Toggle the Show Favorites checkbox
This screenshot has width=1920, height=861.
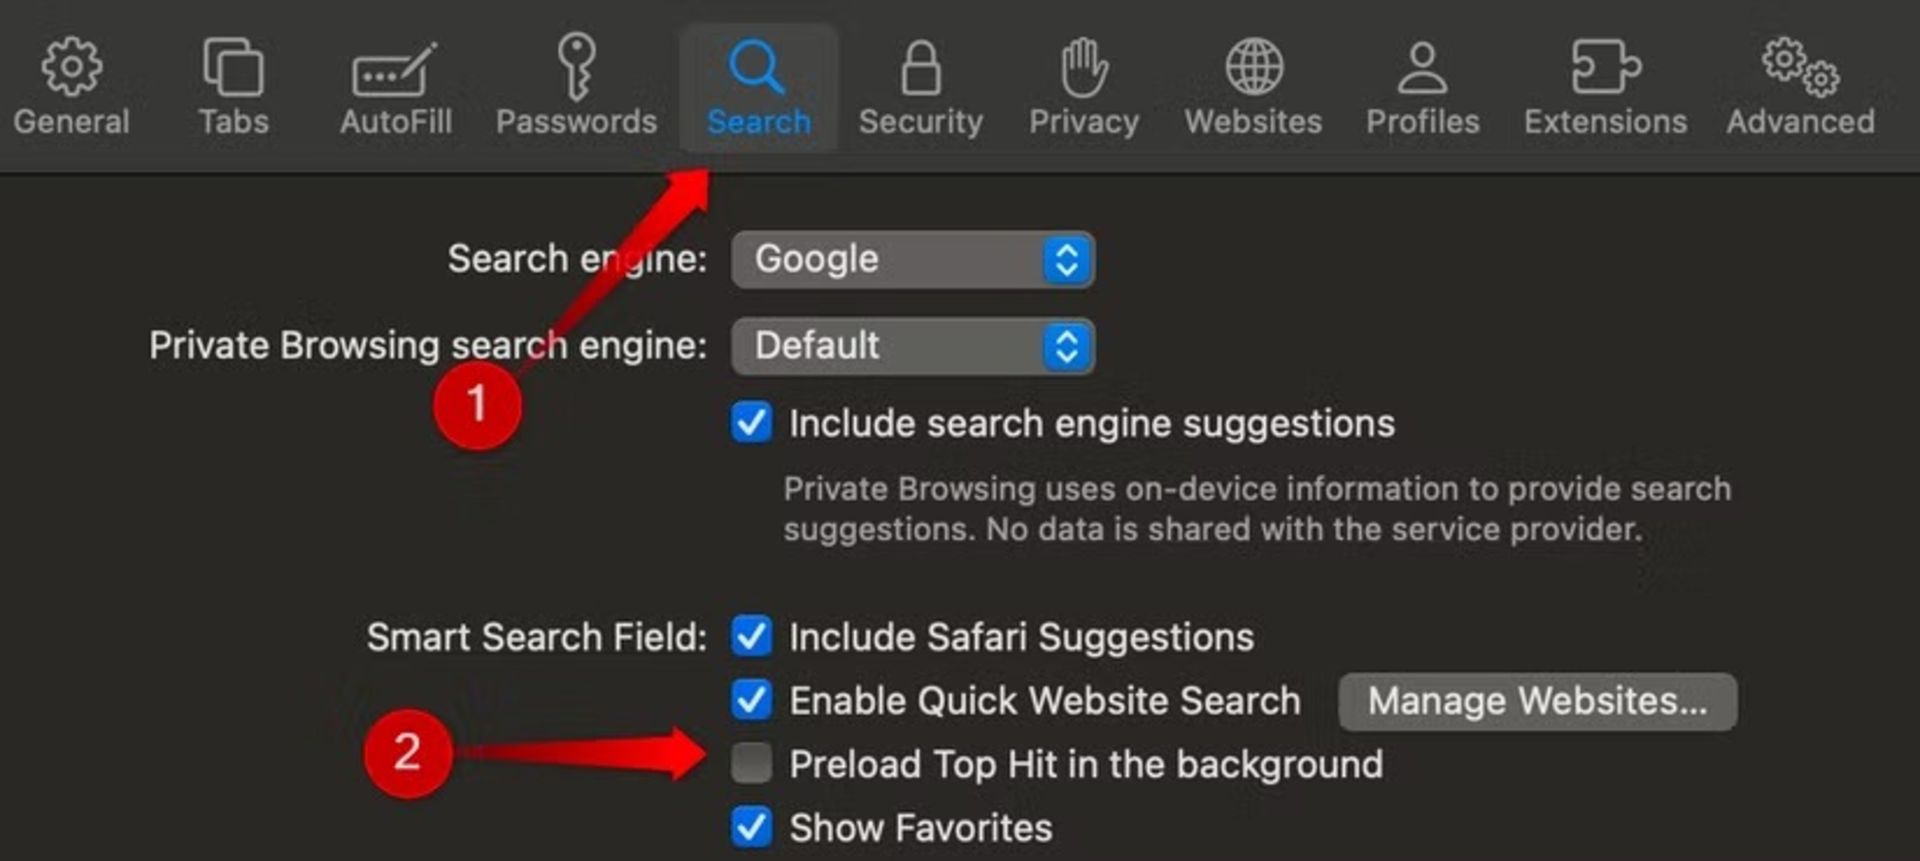(751, 827)
